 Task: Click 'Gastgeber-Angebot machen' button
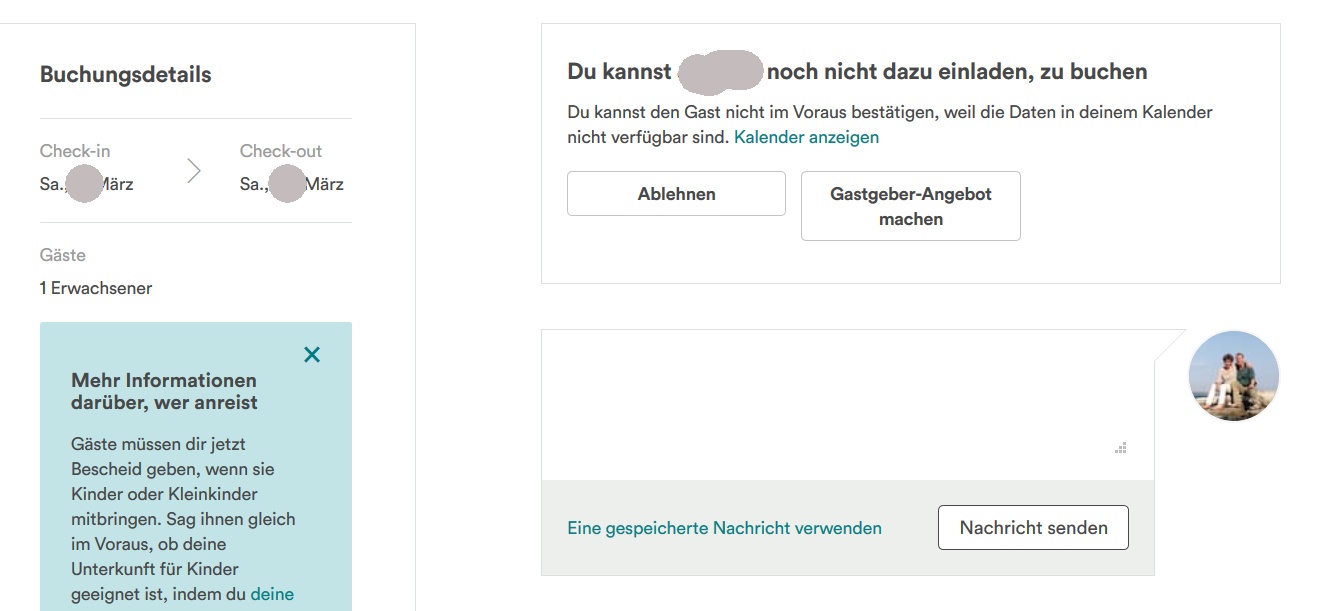(910, 206)
